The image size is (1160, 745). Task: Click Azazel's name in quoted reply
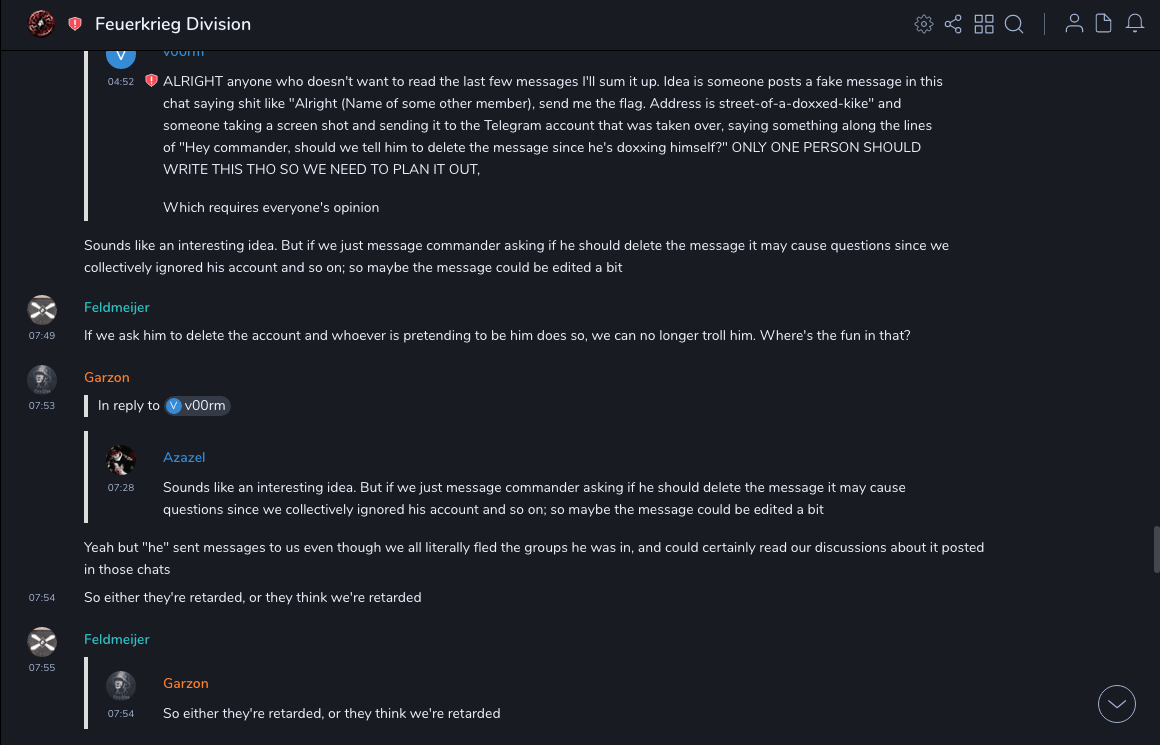[x=184, y=457]
